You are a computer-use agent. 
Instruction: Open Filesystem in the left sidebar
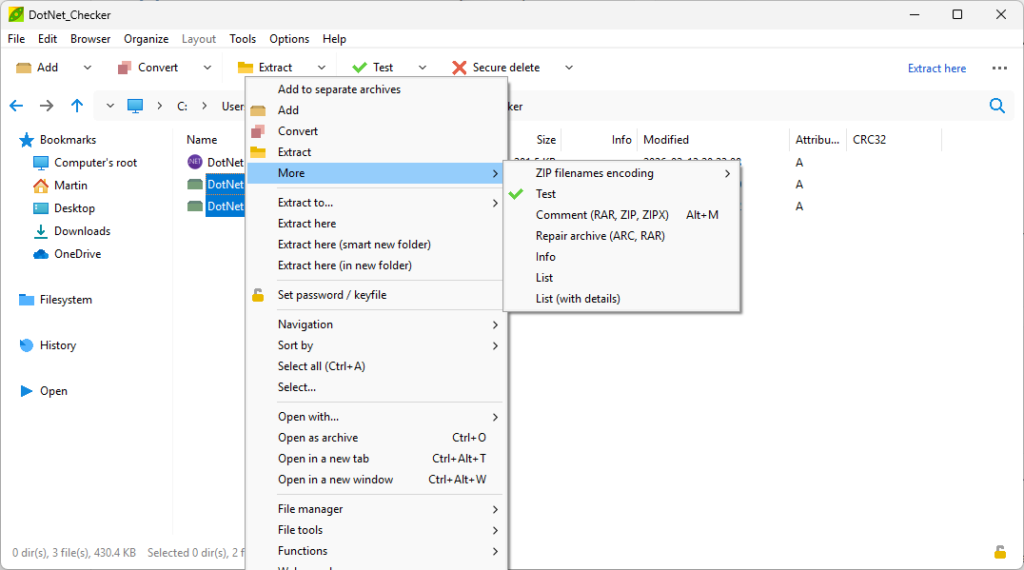65,299
